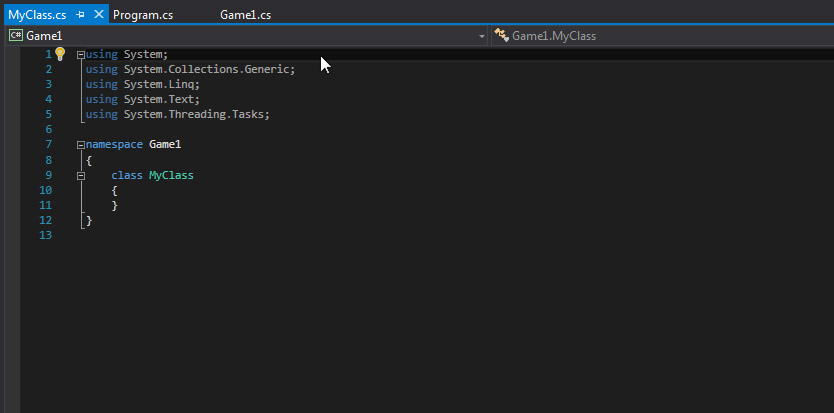
Task: Click the C# project icon beside Game1
Action: click(x=16, y=36)
